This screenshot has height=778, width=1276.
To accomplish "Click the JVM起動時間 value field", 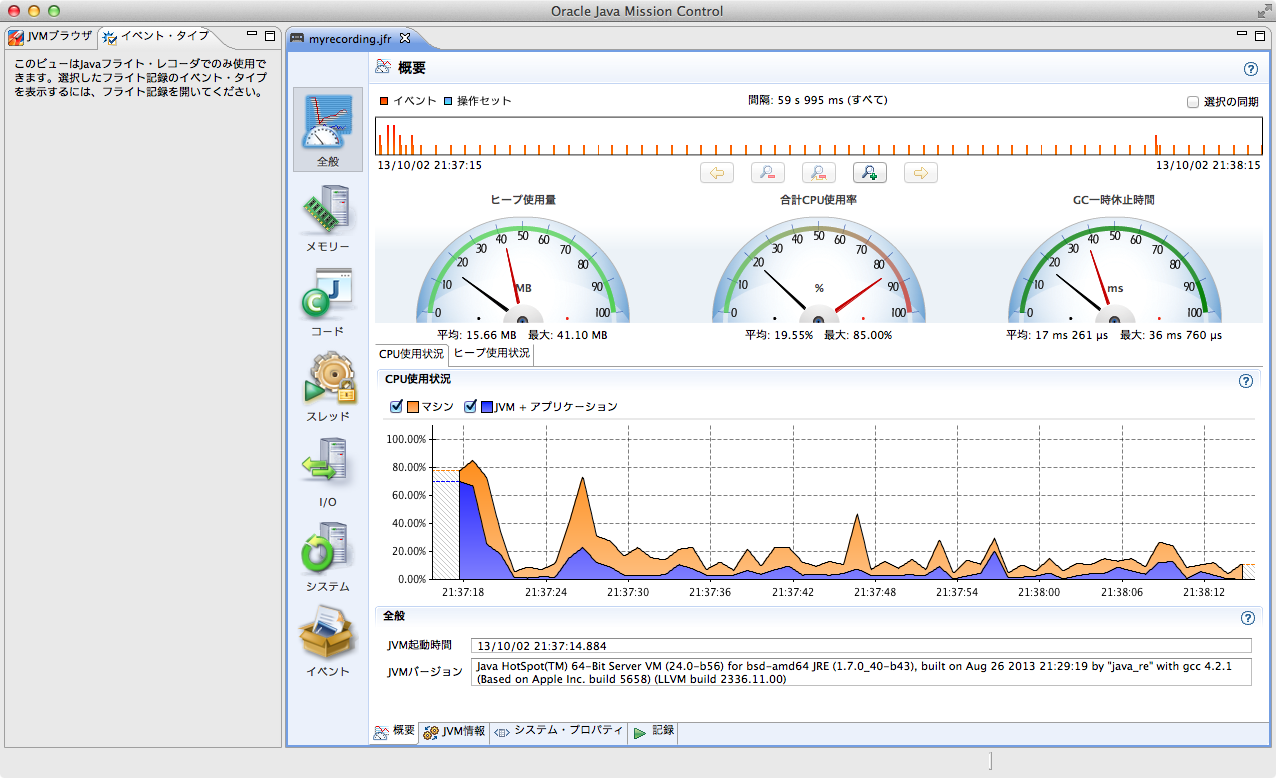I will pyautogui.click(x=859, y=645).
